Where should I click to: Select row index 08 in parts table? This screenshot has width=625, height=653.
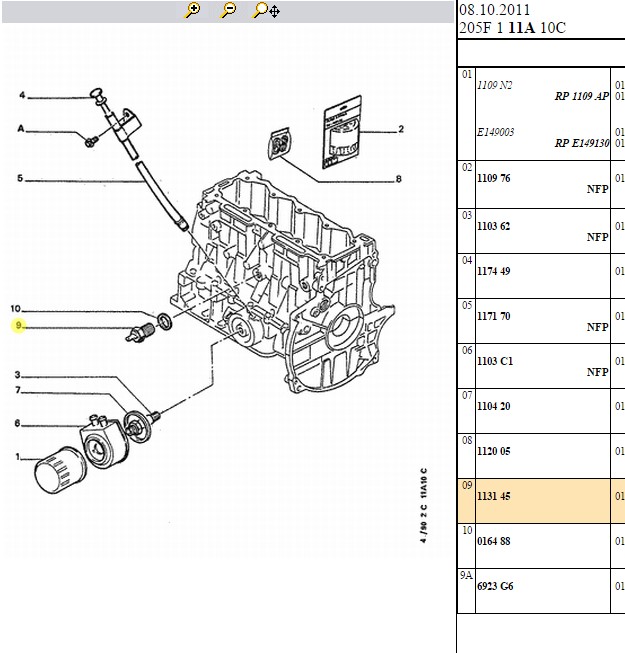pyautogui.click(x=467, y=440)
